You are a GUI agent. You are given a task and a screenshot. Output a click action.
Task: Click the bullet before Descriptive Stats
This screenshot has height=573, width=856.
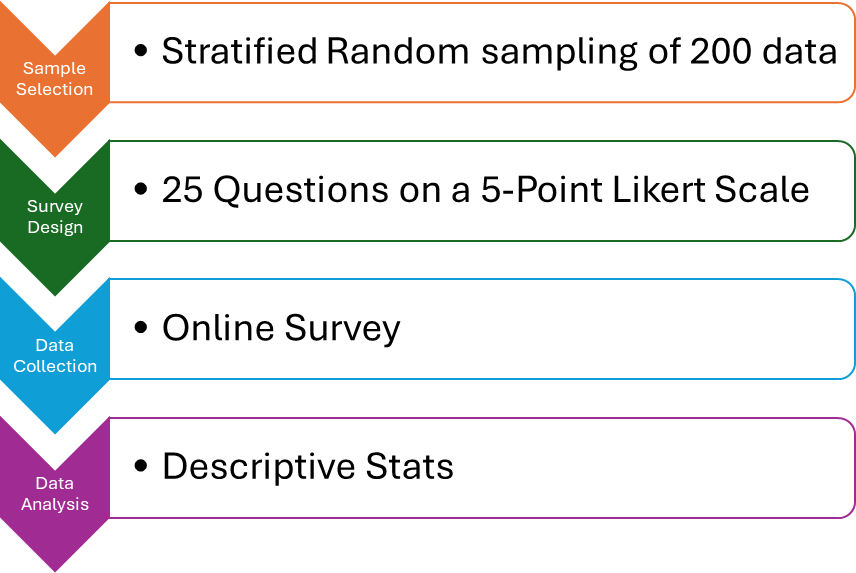(x=141, y=467)
